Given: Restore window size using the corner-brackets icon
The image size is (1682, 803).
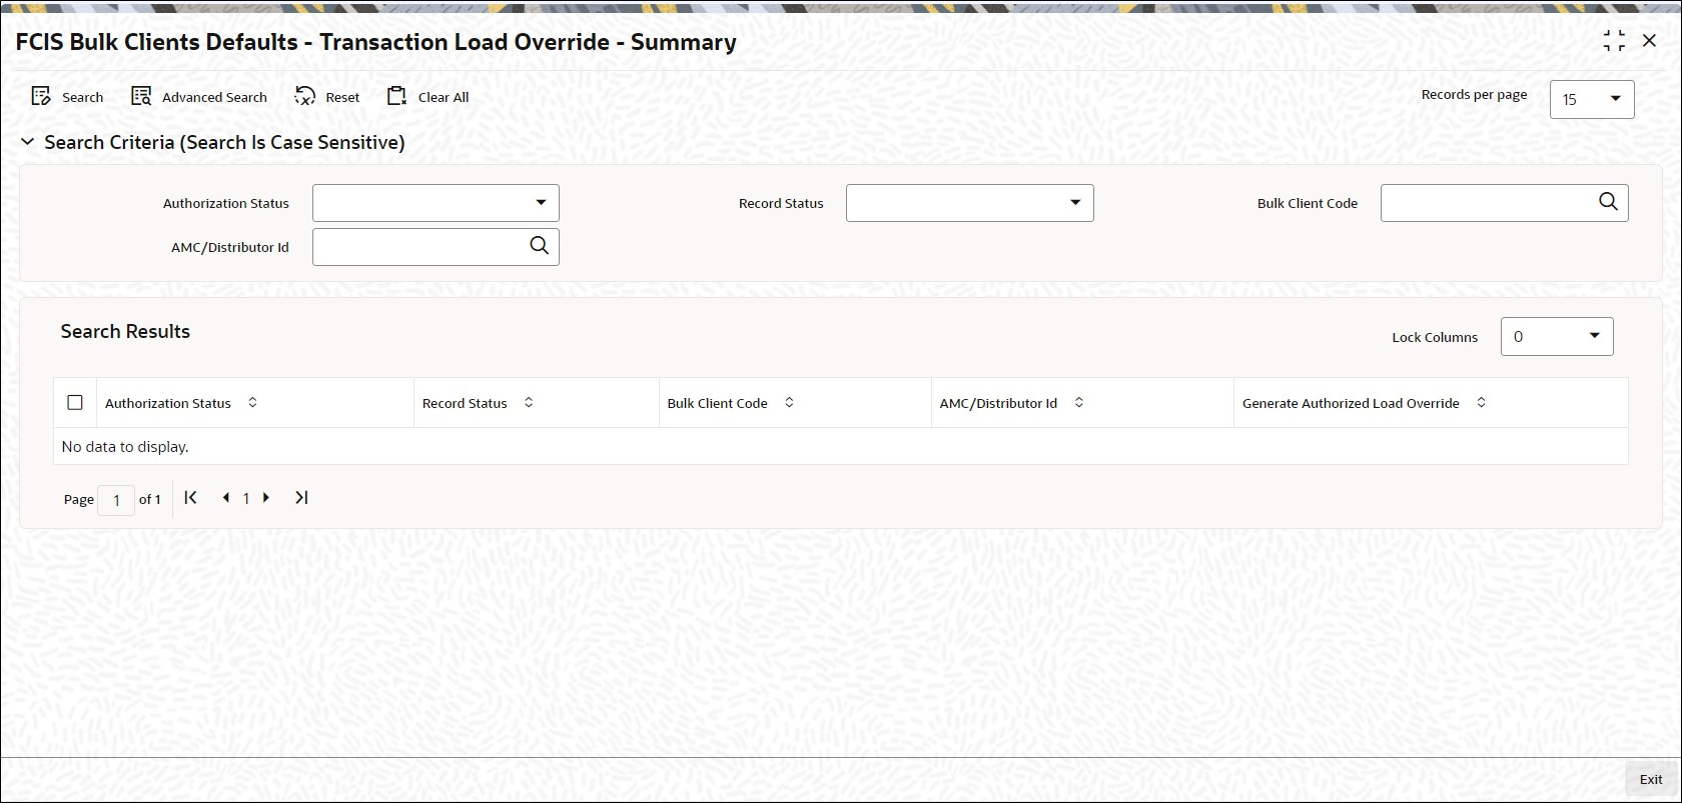Looking at the screenshot, I should point(1614,41).
